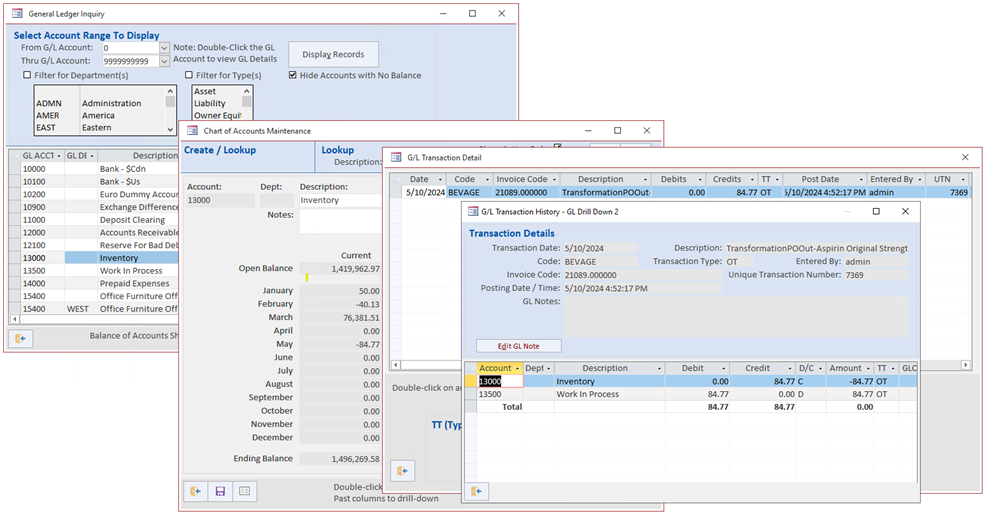Click exit icon in Chart of Accounts Maintenance
The width and height of the screenshot is (987, 516).
point(195,491)
